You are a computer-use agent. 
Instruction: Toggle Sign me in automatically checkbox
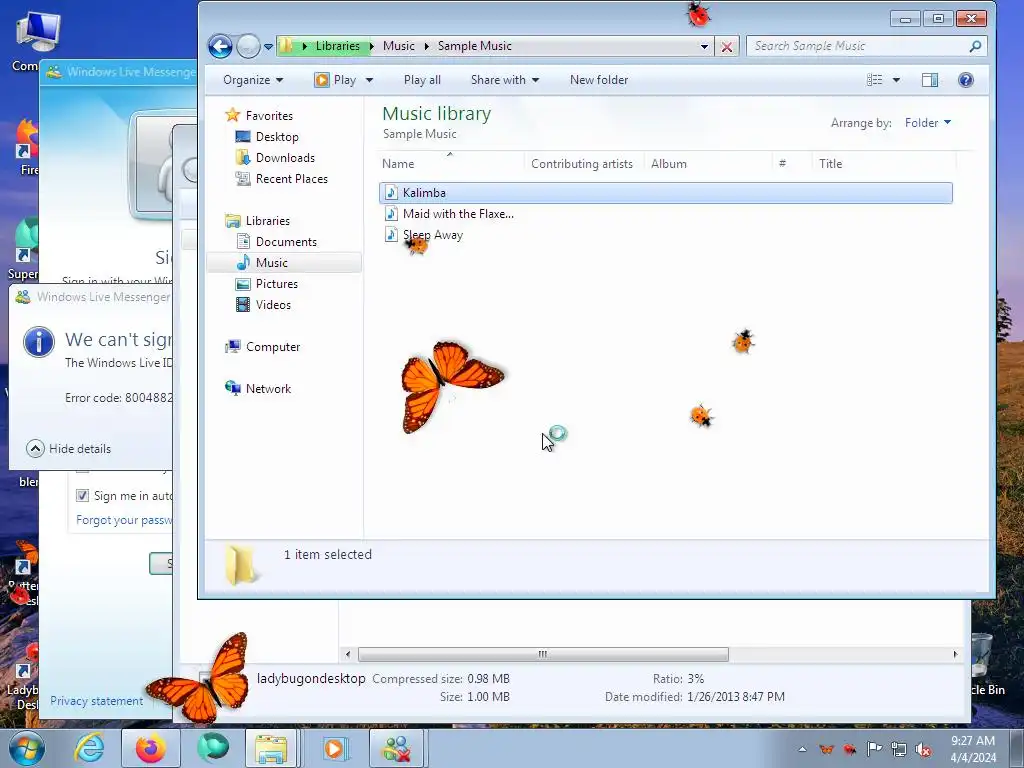(82, 496)
